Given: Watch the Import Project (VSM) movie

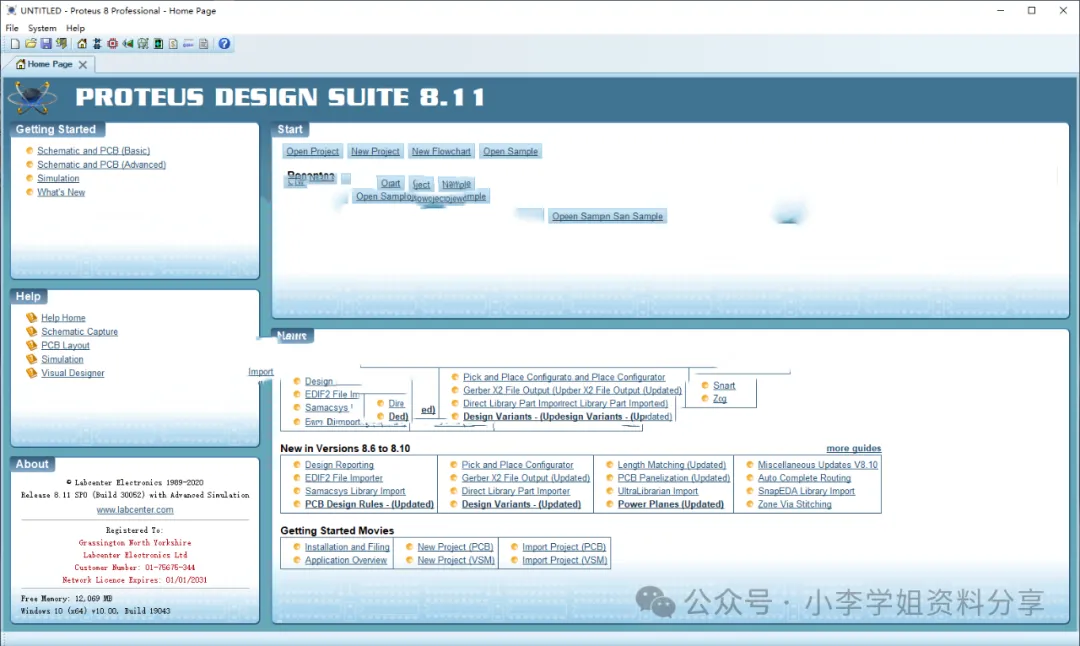Looking at the screenshot, I should click(x=565, y=560).
